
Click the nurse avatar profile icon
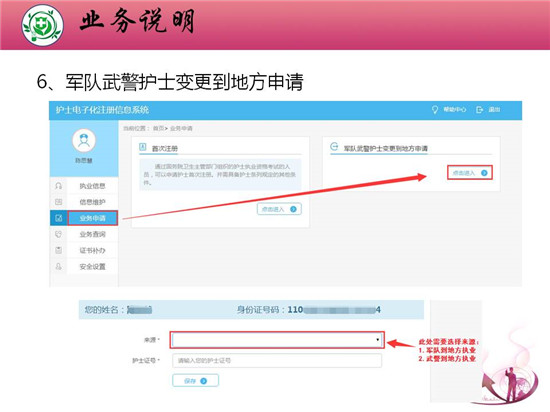84,140
